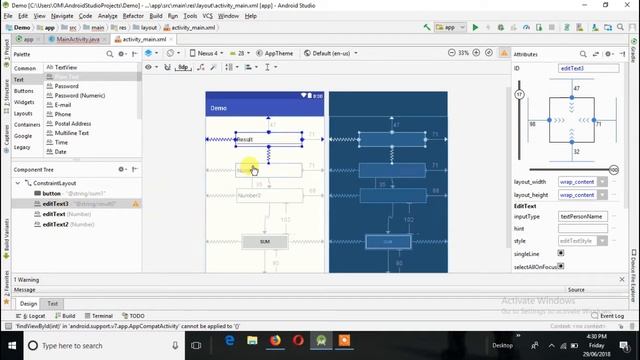The width and height of the screenshot is (640, 360).
Task: Search the Palette with magnifier icon
Action: coord(109,54)
